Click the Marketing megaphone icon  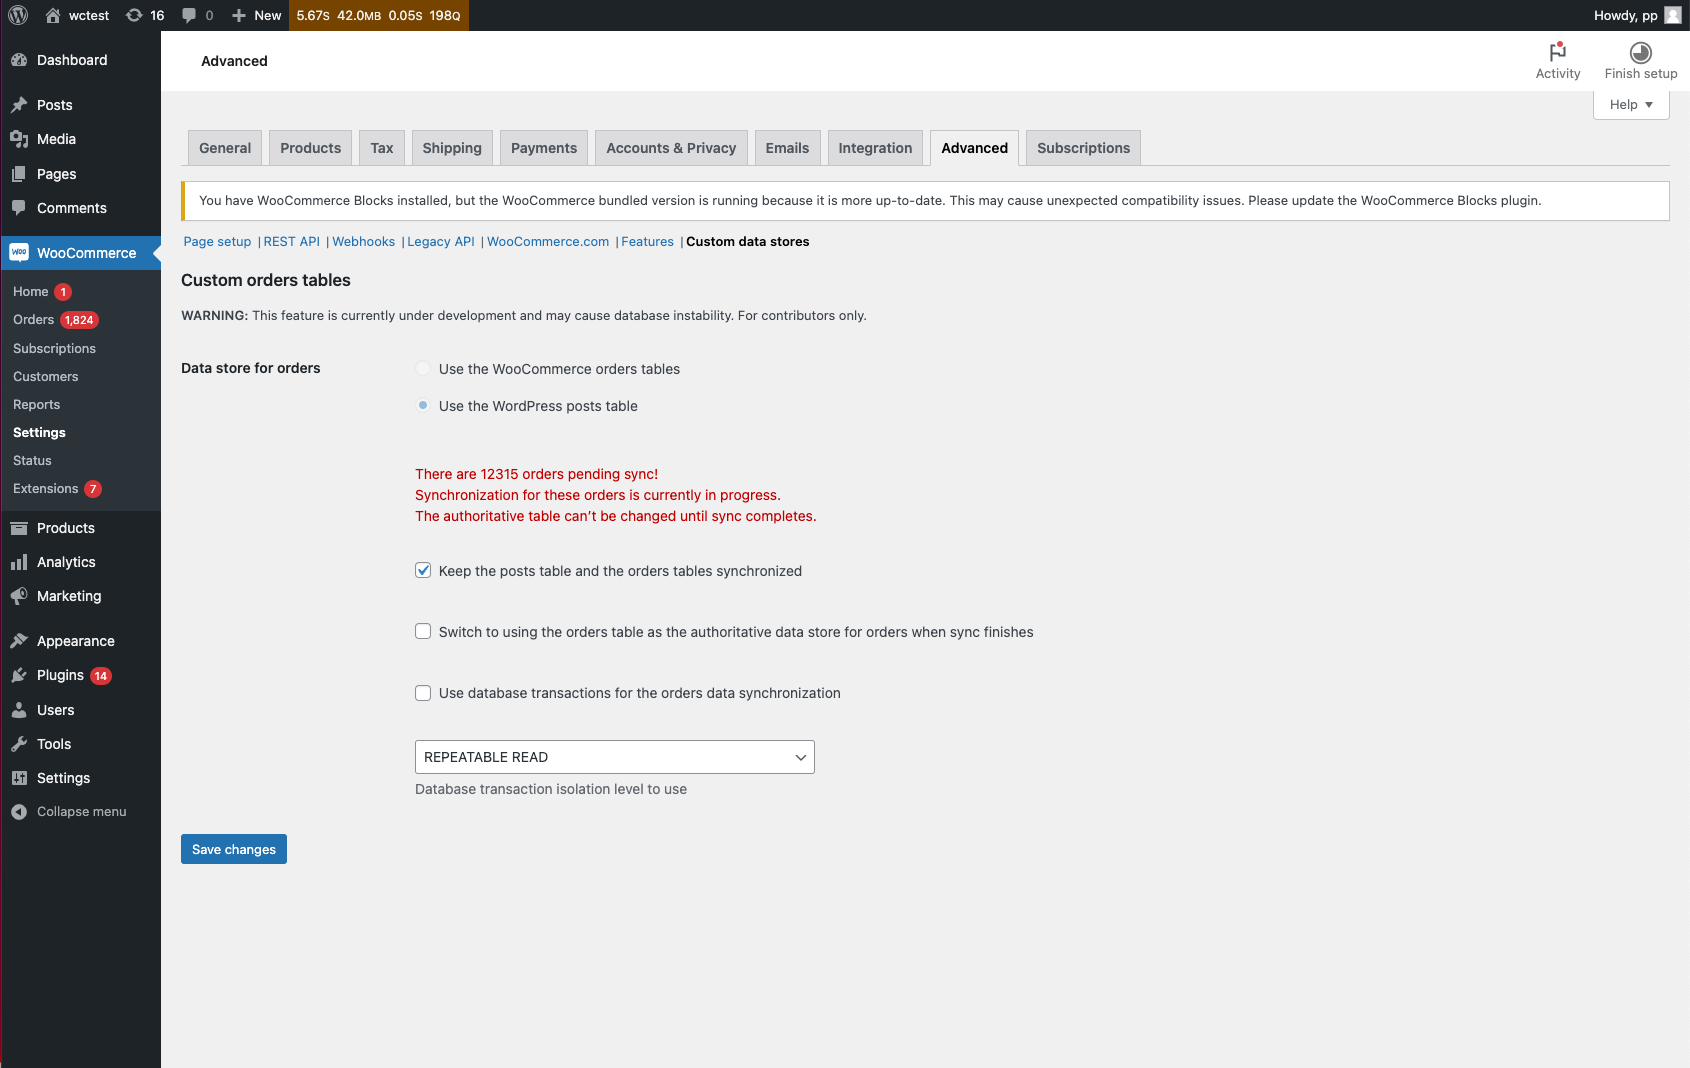[x=21, y=596]
